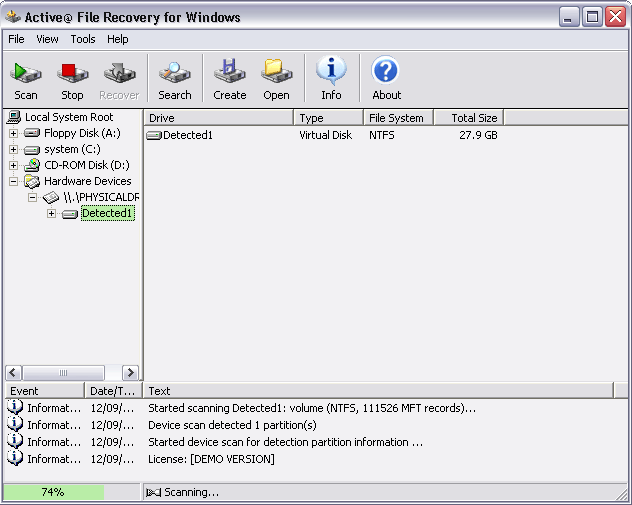Screen dimensions: 632x505
Task: Open the About window
Action: pyautogui.click(x=386, y=79)
